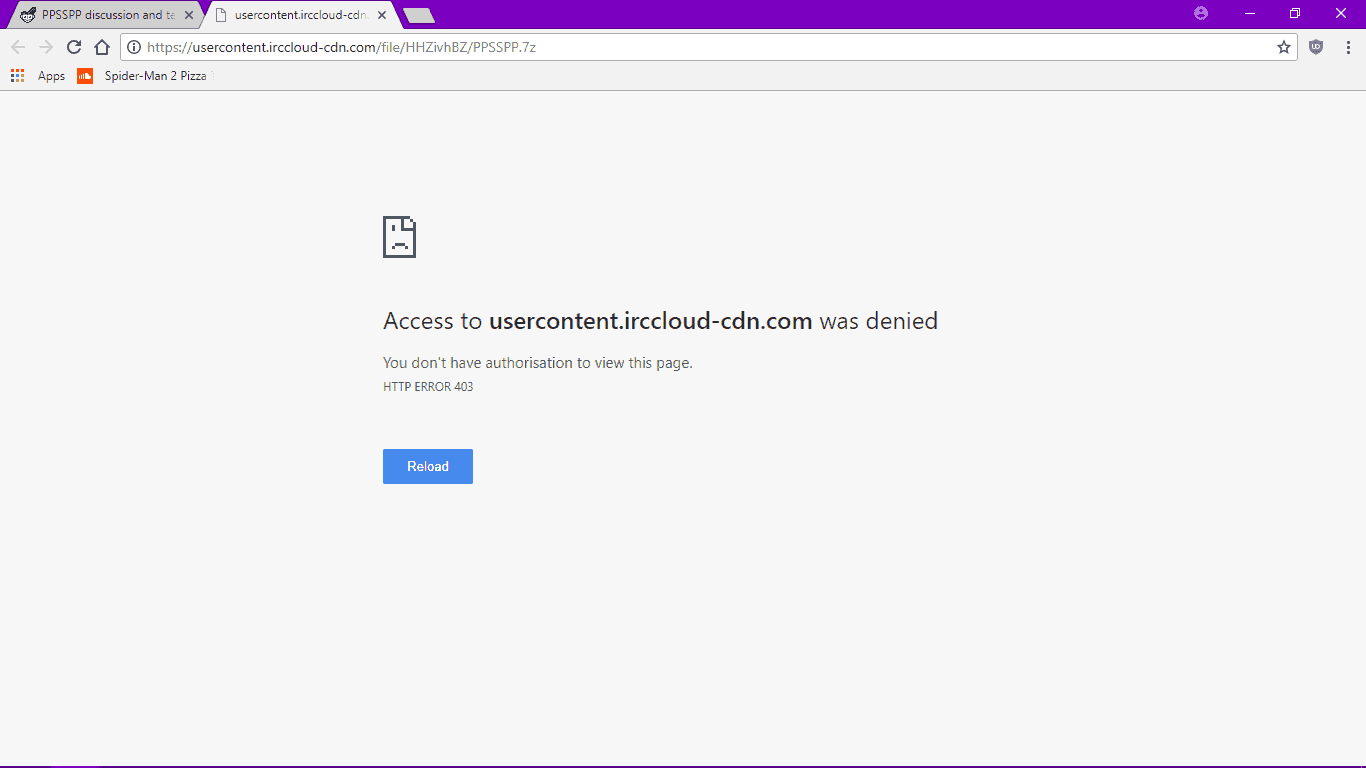Viewport: 1366px width, 768px height.
Task: Select the usercontent.irccloud-cdn tab
Action: click(x=293, y=15)
